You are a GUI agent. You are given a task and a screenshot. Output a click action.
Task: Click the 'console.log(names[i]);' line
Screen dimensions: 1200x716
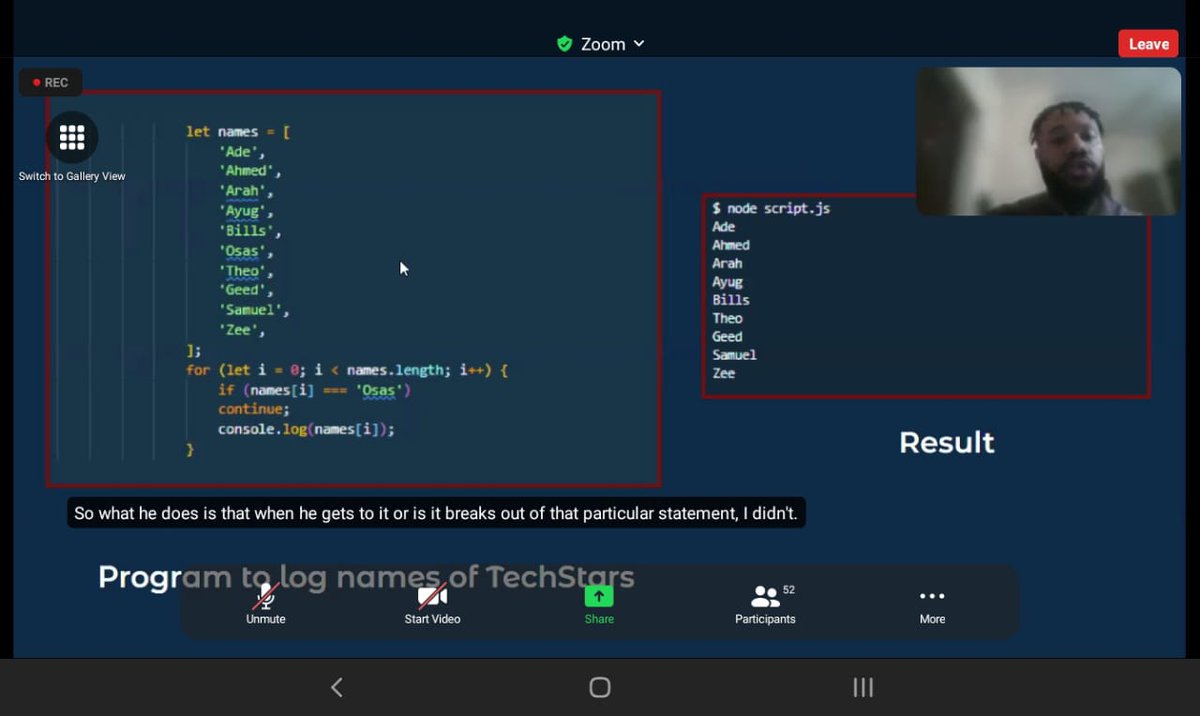pyautogui.click(x=306, y=429)
